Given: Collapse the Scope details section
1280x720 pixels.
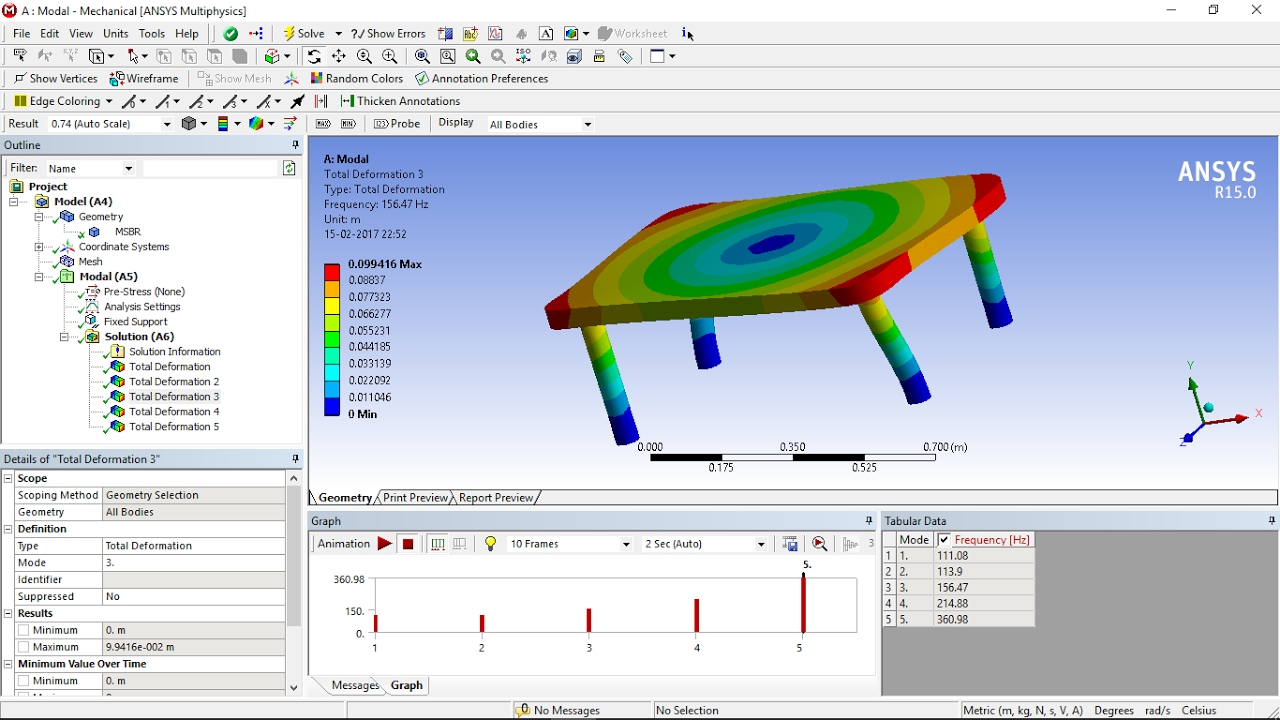Looking at the screenshot, I should pos(8,479).
